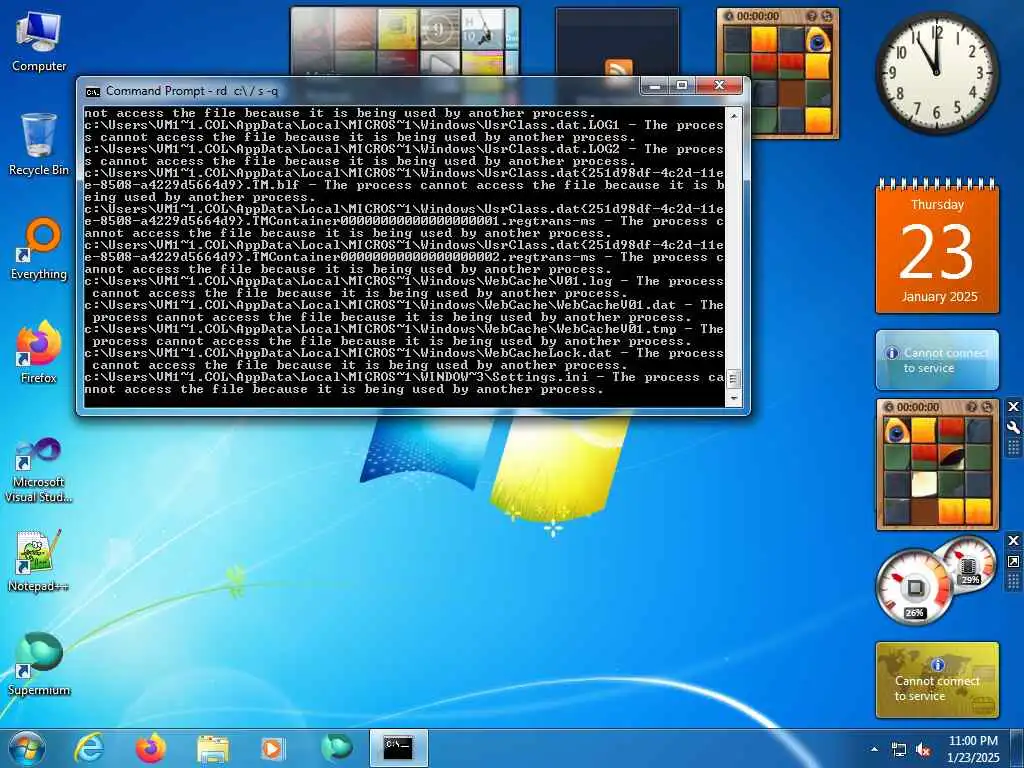Maximize the Command Prompt window
The image size is (1024, 768).
coord(682,86)
